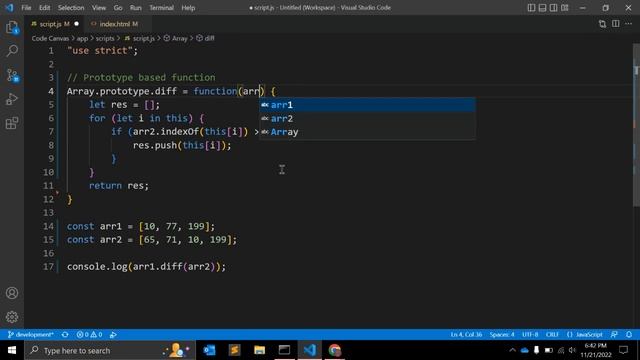Image resolution: width=640 pixels, height=360 pixels.
Task: Open the Windows Action Center icon
Action: pyautogui.click(x=623, y=350)
